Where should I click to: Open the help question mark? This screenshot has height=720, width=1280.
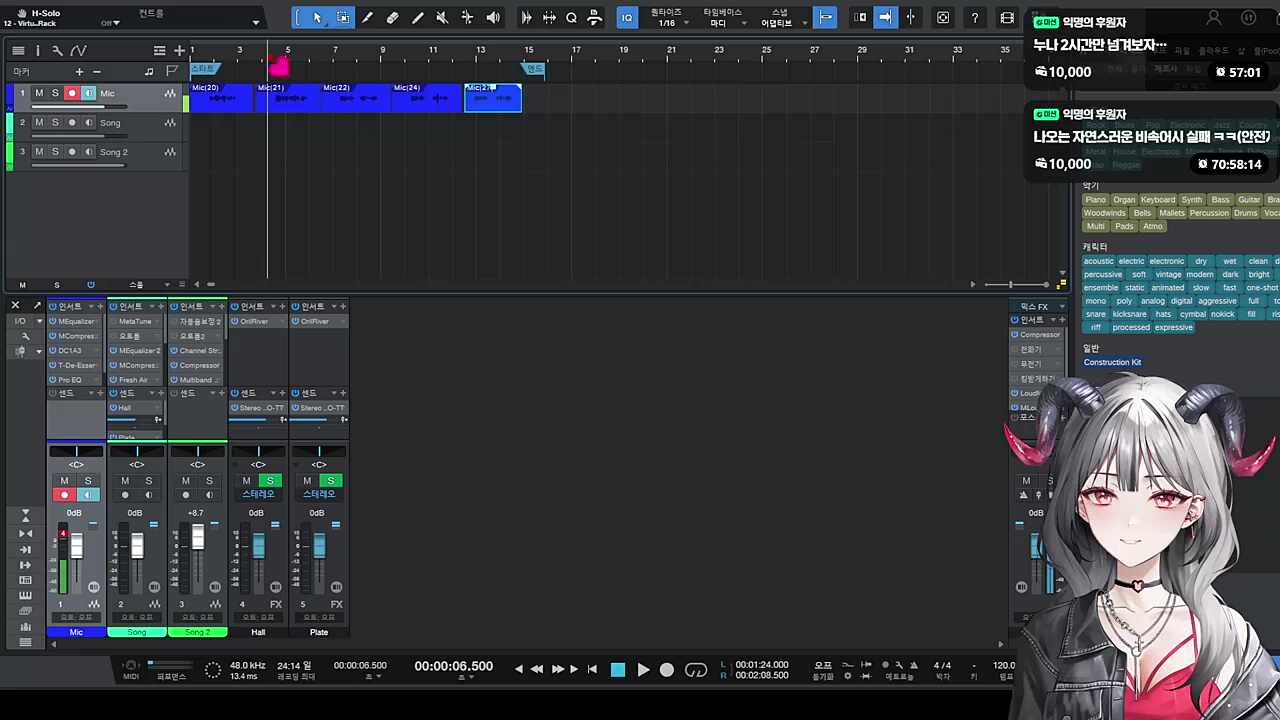pos(975,18)
